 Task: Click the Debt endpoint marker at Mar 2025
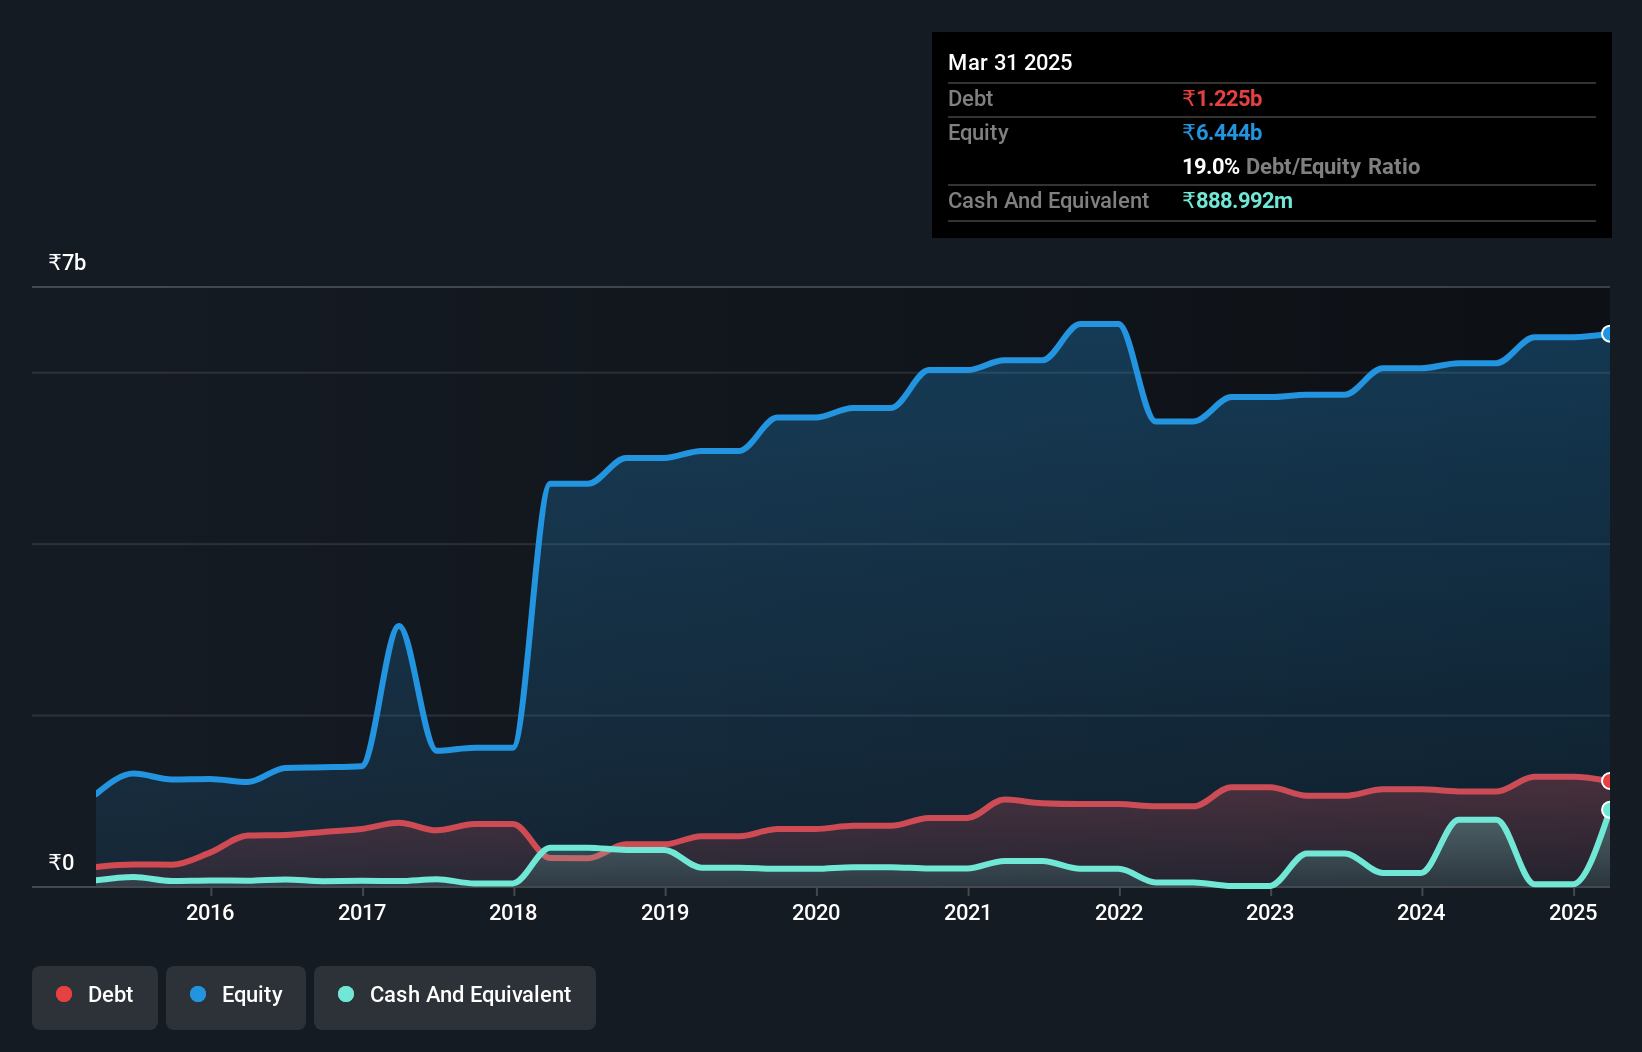click(1608, 780)
